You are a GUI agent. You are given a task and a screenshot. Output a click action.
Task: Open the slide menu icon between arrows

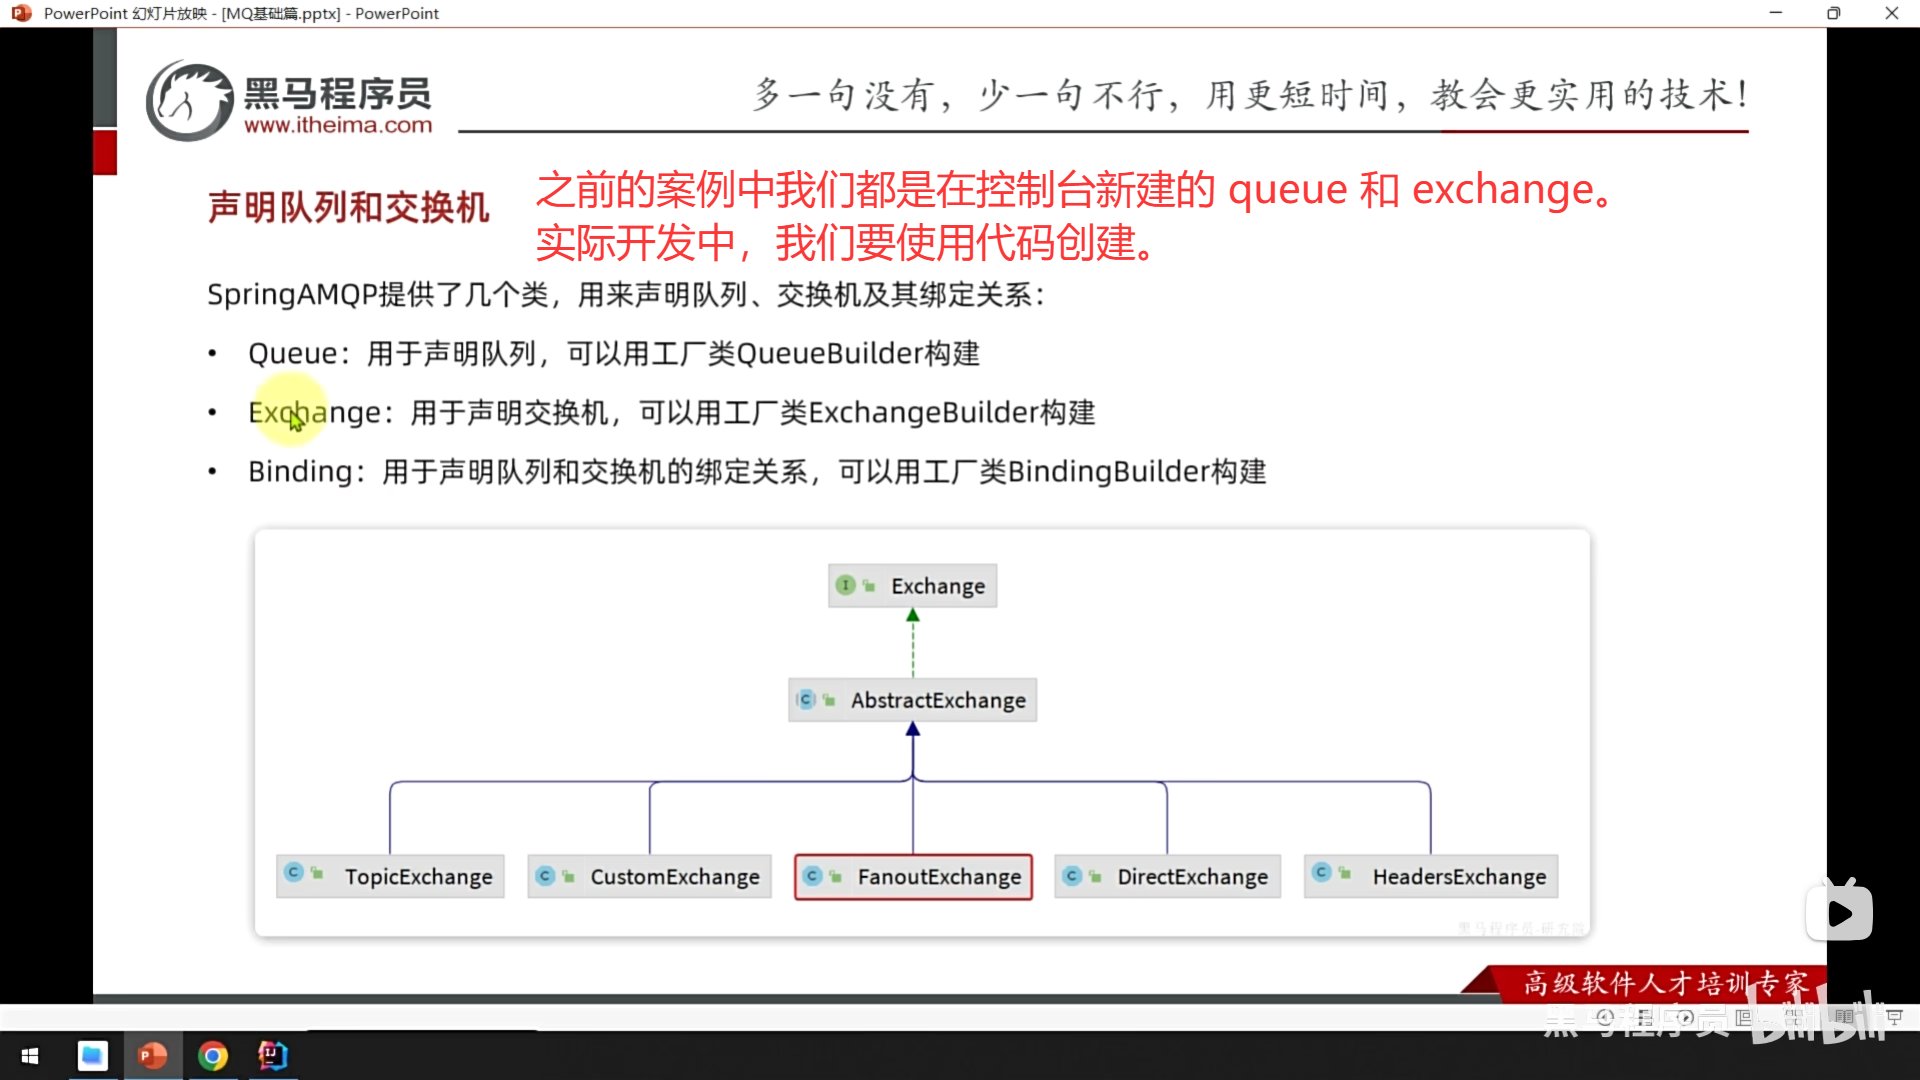(x=1645, y=1017)
